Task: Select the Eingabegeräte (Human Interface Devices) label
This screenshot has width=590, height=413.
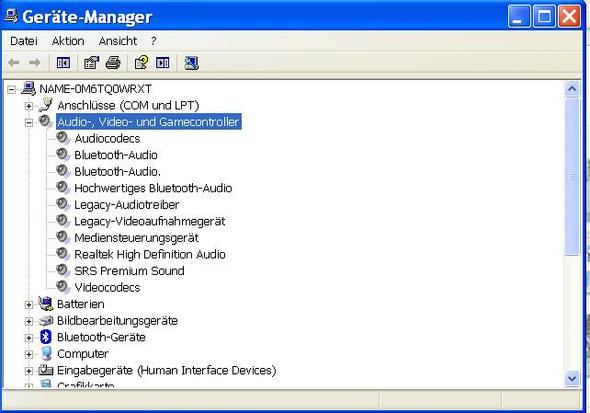Action: pyautogui.click(x=167, y=370)
